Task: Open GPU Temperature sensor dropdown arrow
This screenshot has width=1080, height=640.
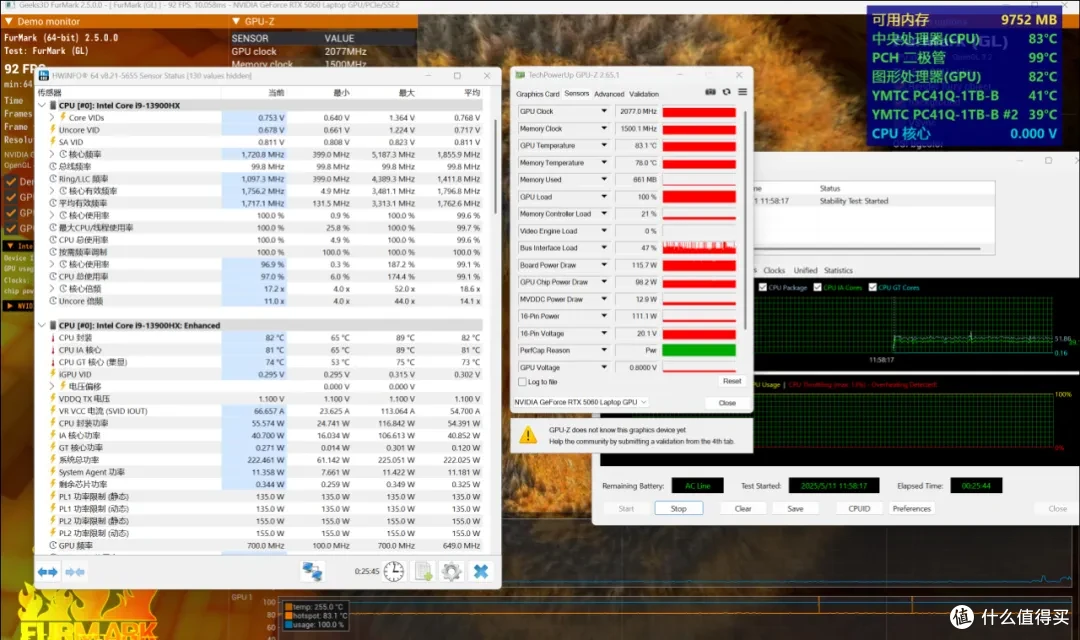Action: point(604,145)
